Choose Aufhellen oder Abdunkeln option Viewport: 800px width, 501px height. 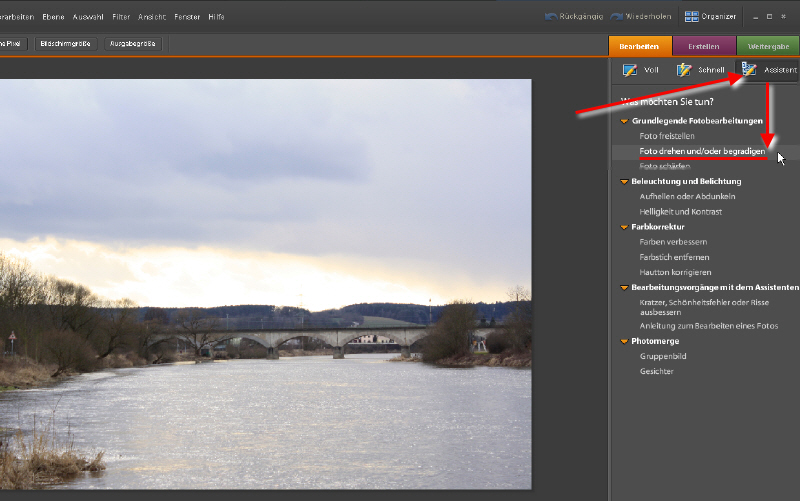[x=688, y=197]
